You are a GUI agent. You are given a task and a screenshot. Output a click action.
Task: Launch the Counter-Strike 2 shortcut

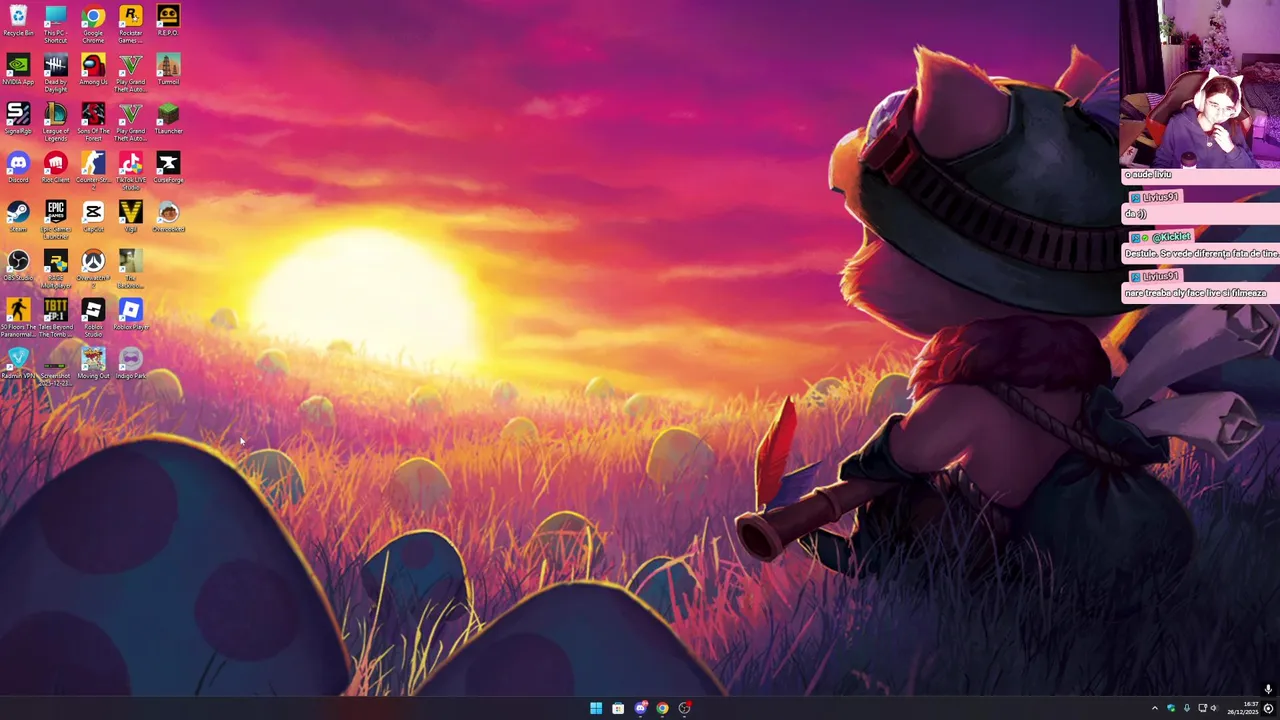93,171
